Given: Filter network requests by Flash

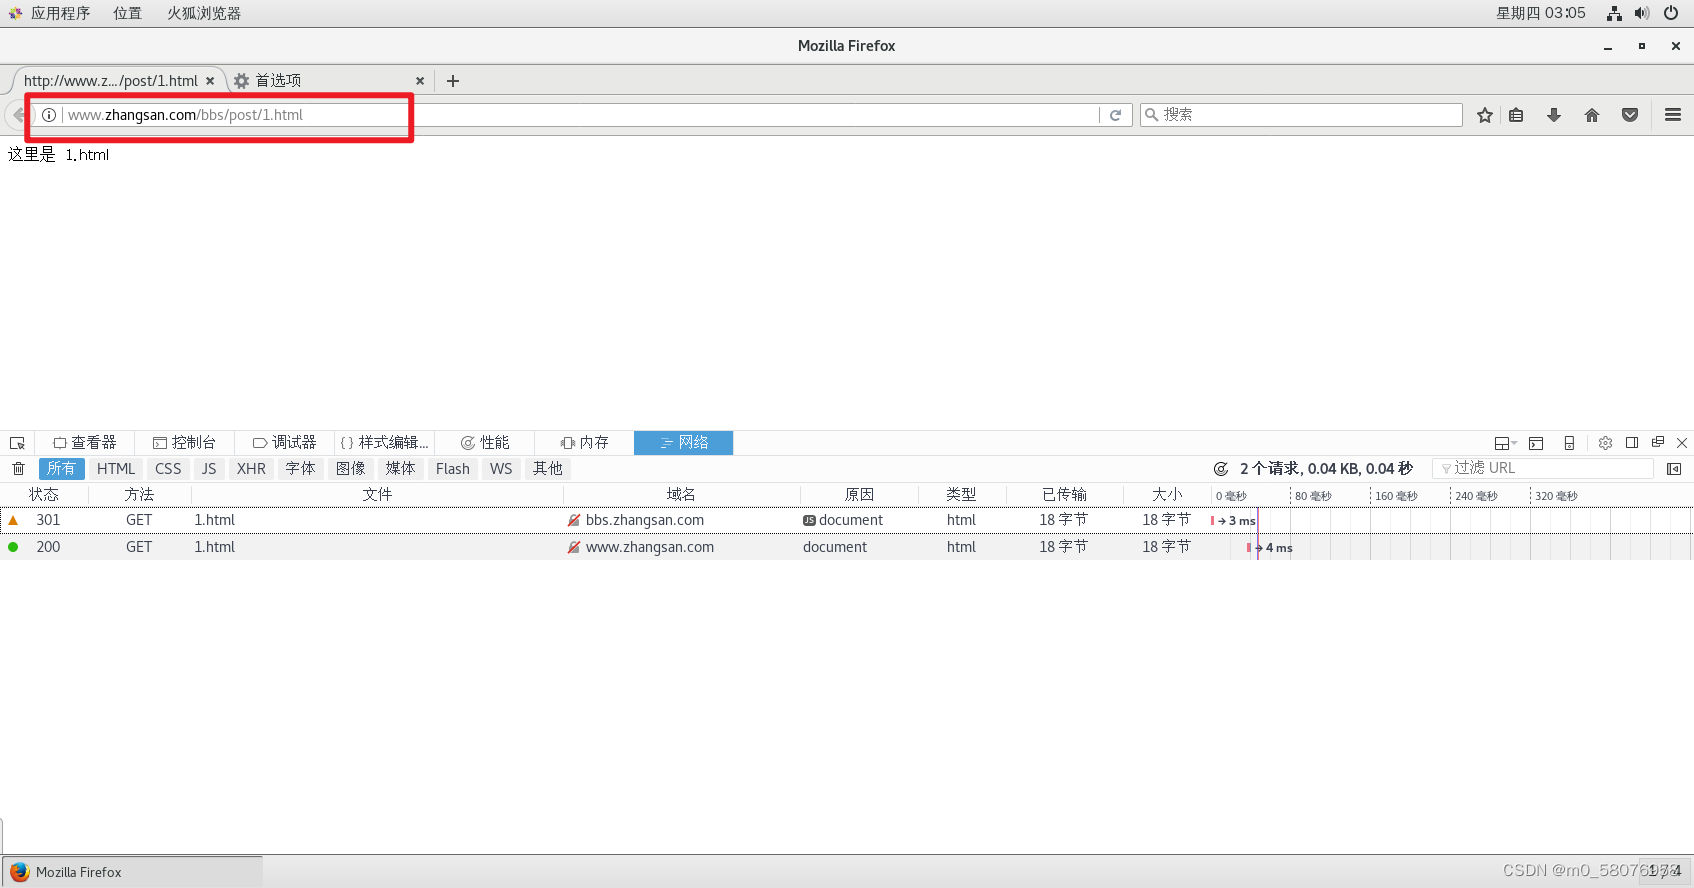Looking at the screenshot, I should [x=453, y=469].
